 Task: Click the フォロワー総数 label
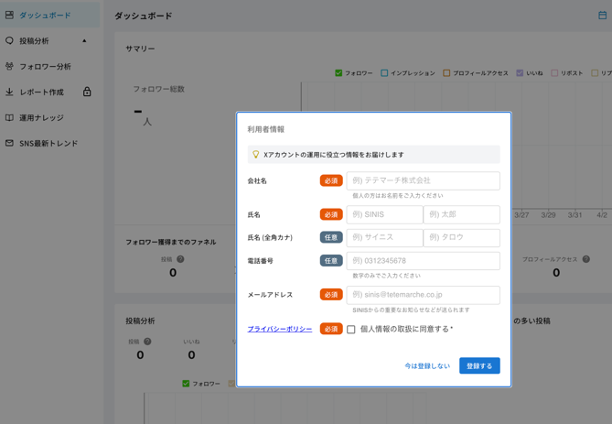click(159, 89)
